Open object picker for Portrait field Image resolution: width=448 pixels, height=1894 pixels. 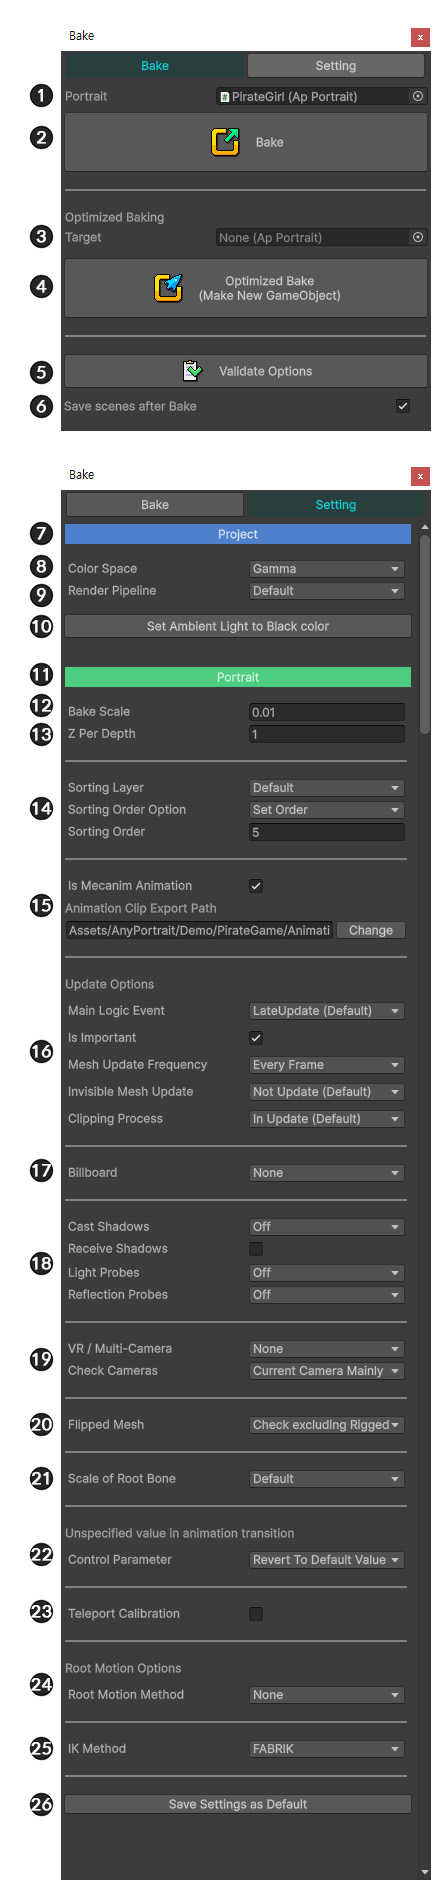pyautogui.click(x=418, y=97)
